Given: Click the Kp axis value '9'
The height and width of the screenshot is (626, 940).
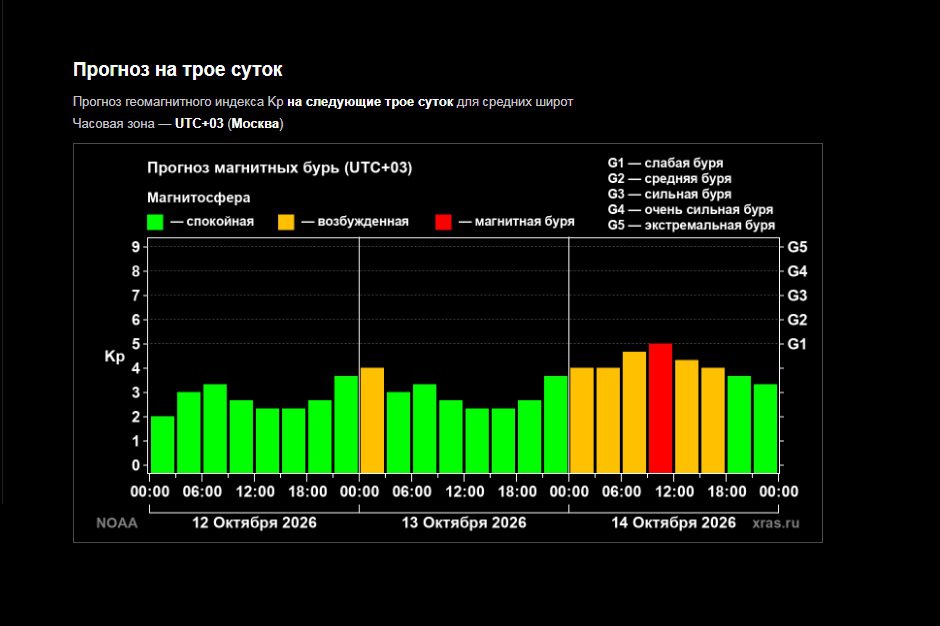Looking at the screenshot, I should click(x=136, y=247).
